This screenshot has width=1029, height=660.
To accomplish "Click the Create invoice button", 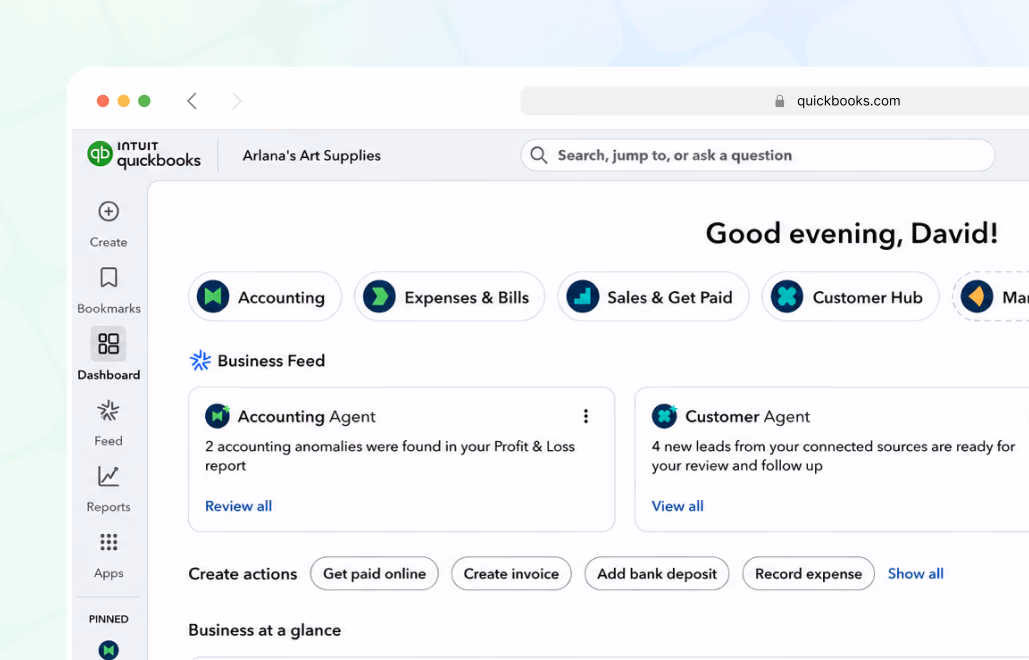I will pyautogui.click(x=511, y=573).
